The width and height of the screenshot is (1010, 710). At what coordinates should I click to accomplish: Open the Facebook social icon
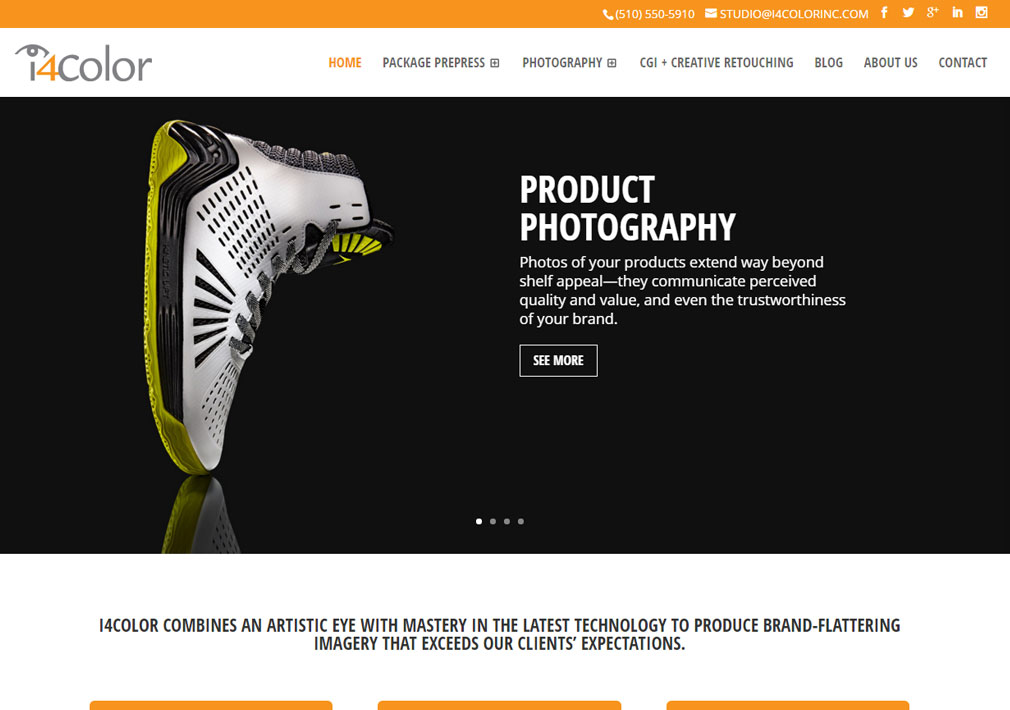tap(884, 12)
